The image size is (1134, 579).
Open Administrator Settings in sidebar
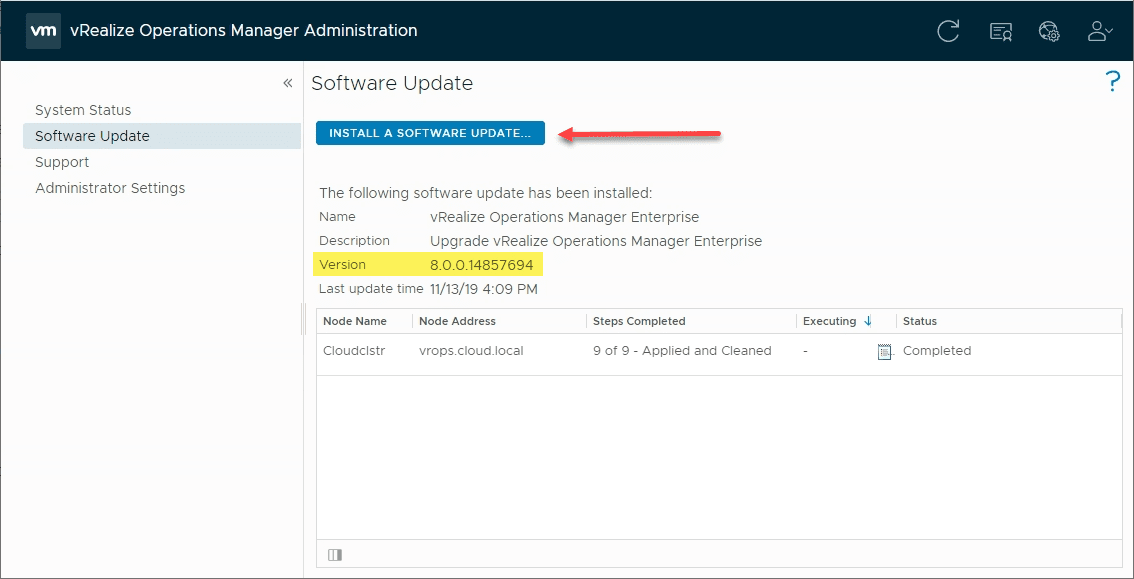tap(110, 188)
